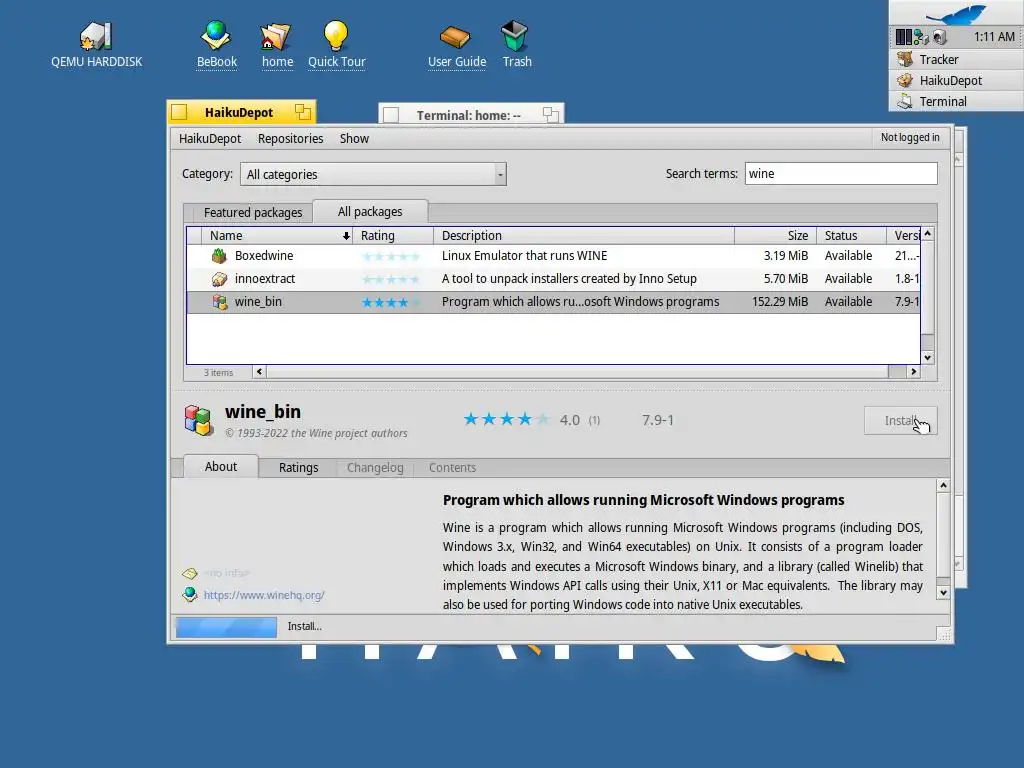
Task: Click the Not logged in button
Action: coord(910,137)
